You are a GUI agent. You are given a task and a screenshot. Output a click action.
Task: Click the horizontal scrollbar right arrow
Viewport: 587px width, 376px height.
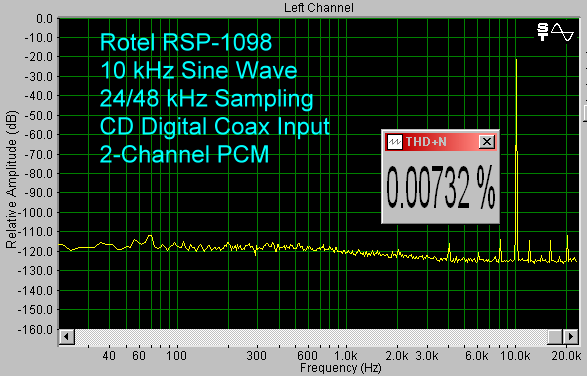coord(570,336)
